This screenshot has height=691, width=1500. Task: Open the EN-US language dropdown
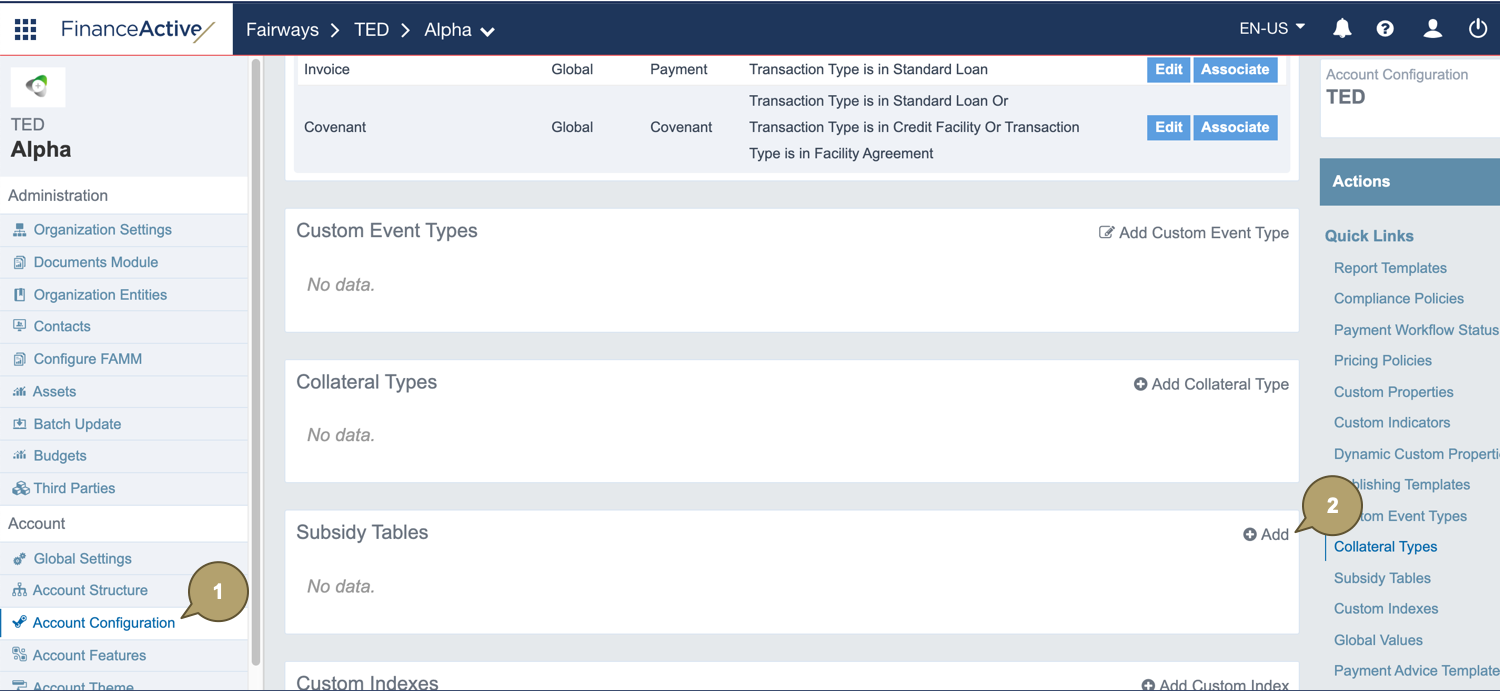point(1272,28)
